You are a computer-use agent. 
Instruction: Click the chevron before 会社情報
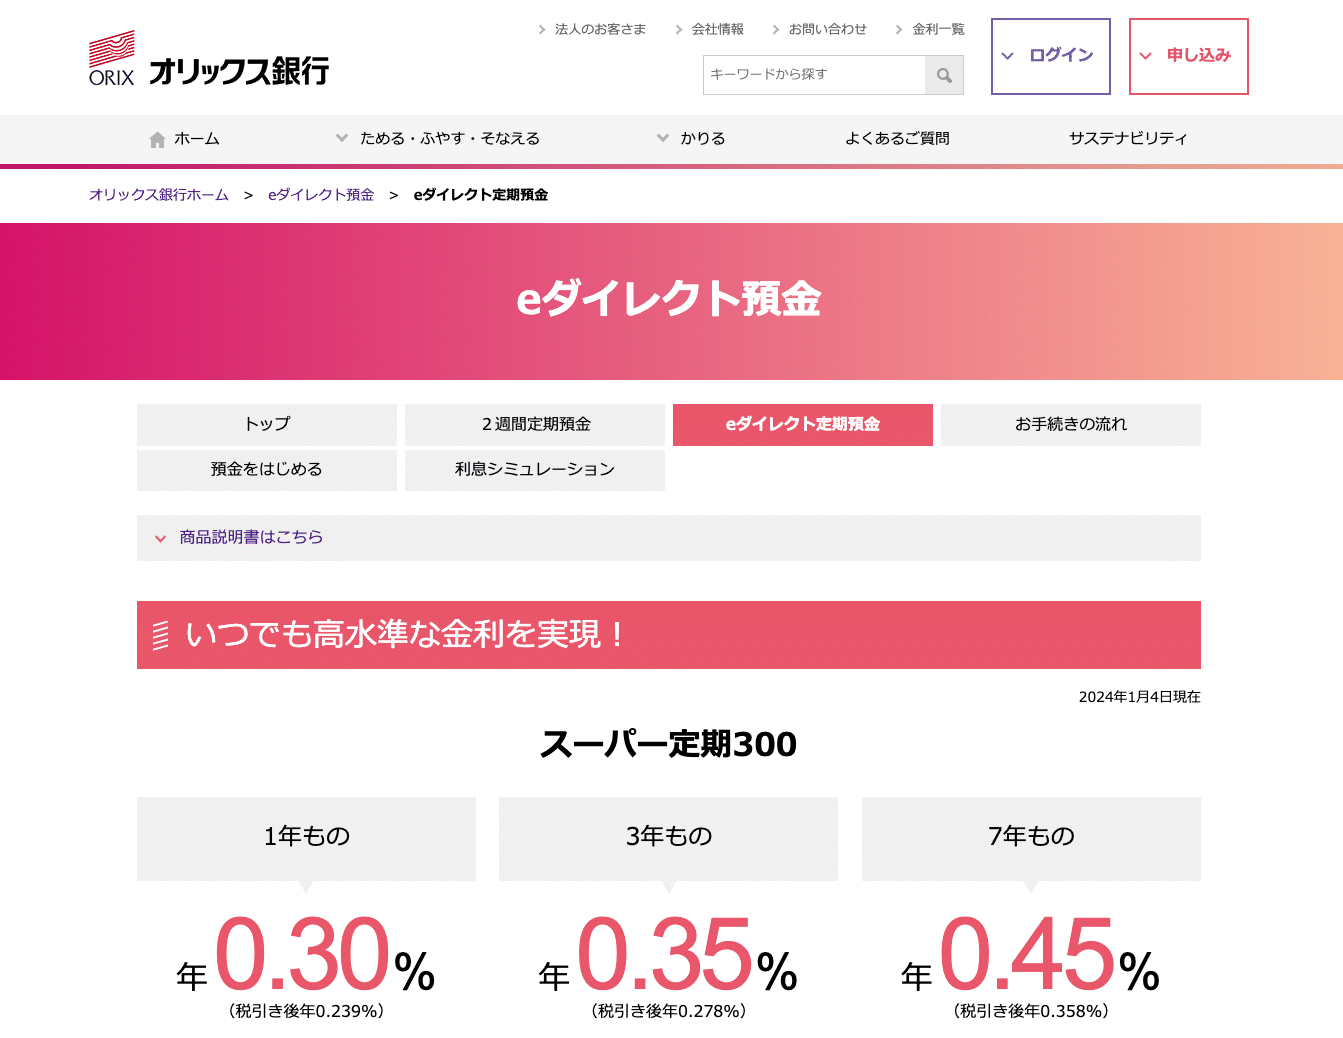pos(679,30)
